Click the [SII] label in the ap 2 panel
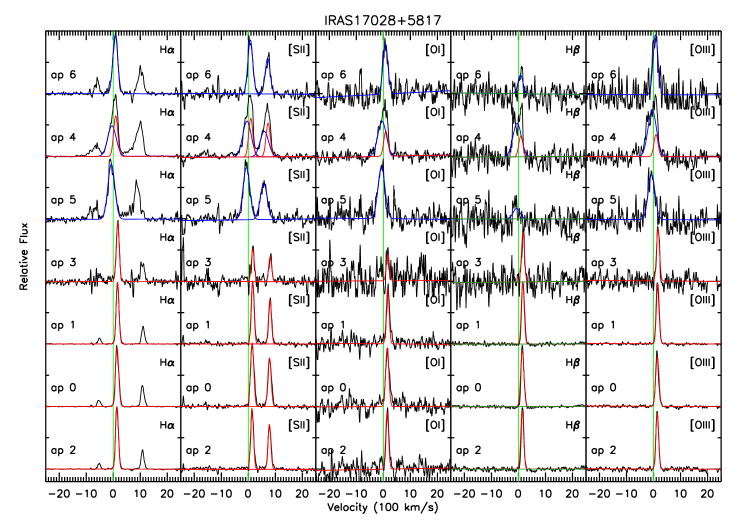This screenshot has width=747, height=523. coord(299,425)
